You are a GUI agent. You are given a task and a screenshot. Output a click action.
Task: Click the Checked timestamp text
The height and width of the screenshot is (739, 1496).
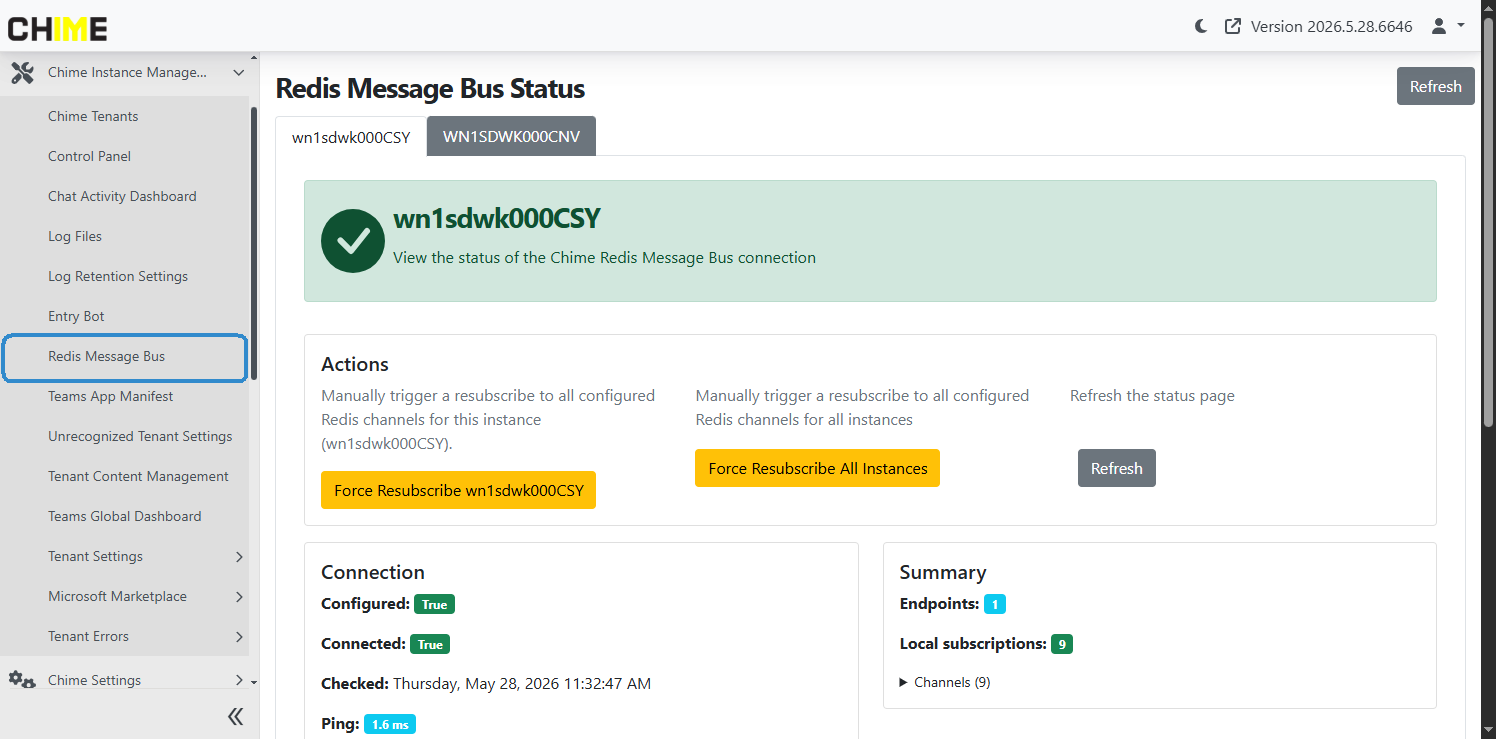[521, 684]
